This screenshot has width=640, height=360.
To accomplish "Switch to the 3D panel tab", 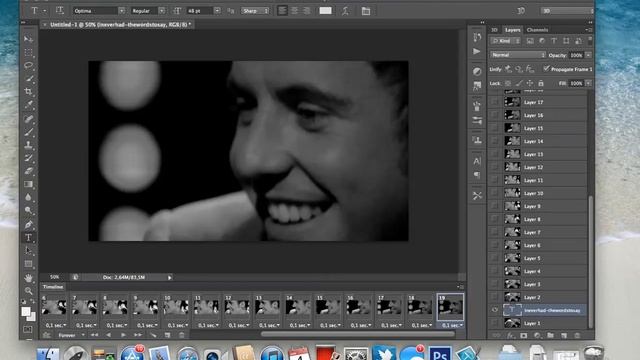I will click(494, 30).
